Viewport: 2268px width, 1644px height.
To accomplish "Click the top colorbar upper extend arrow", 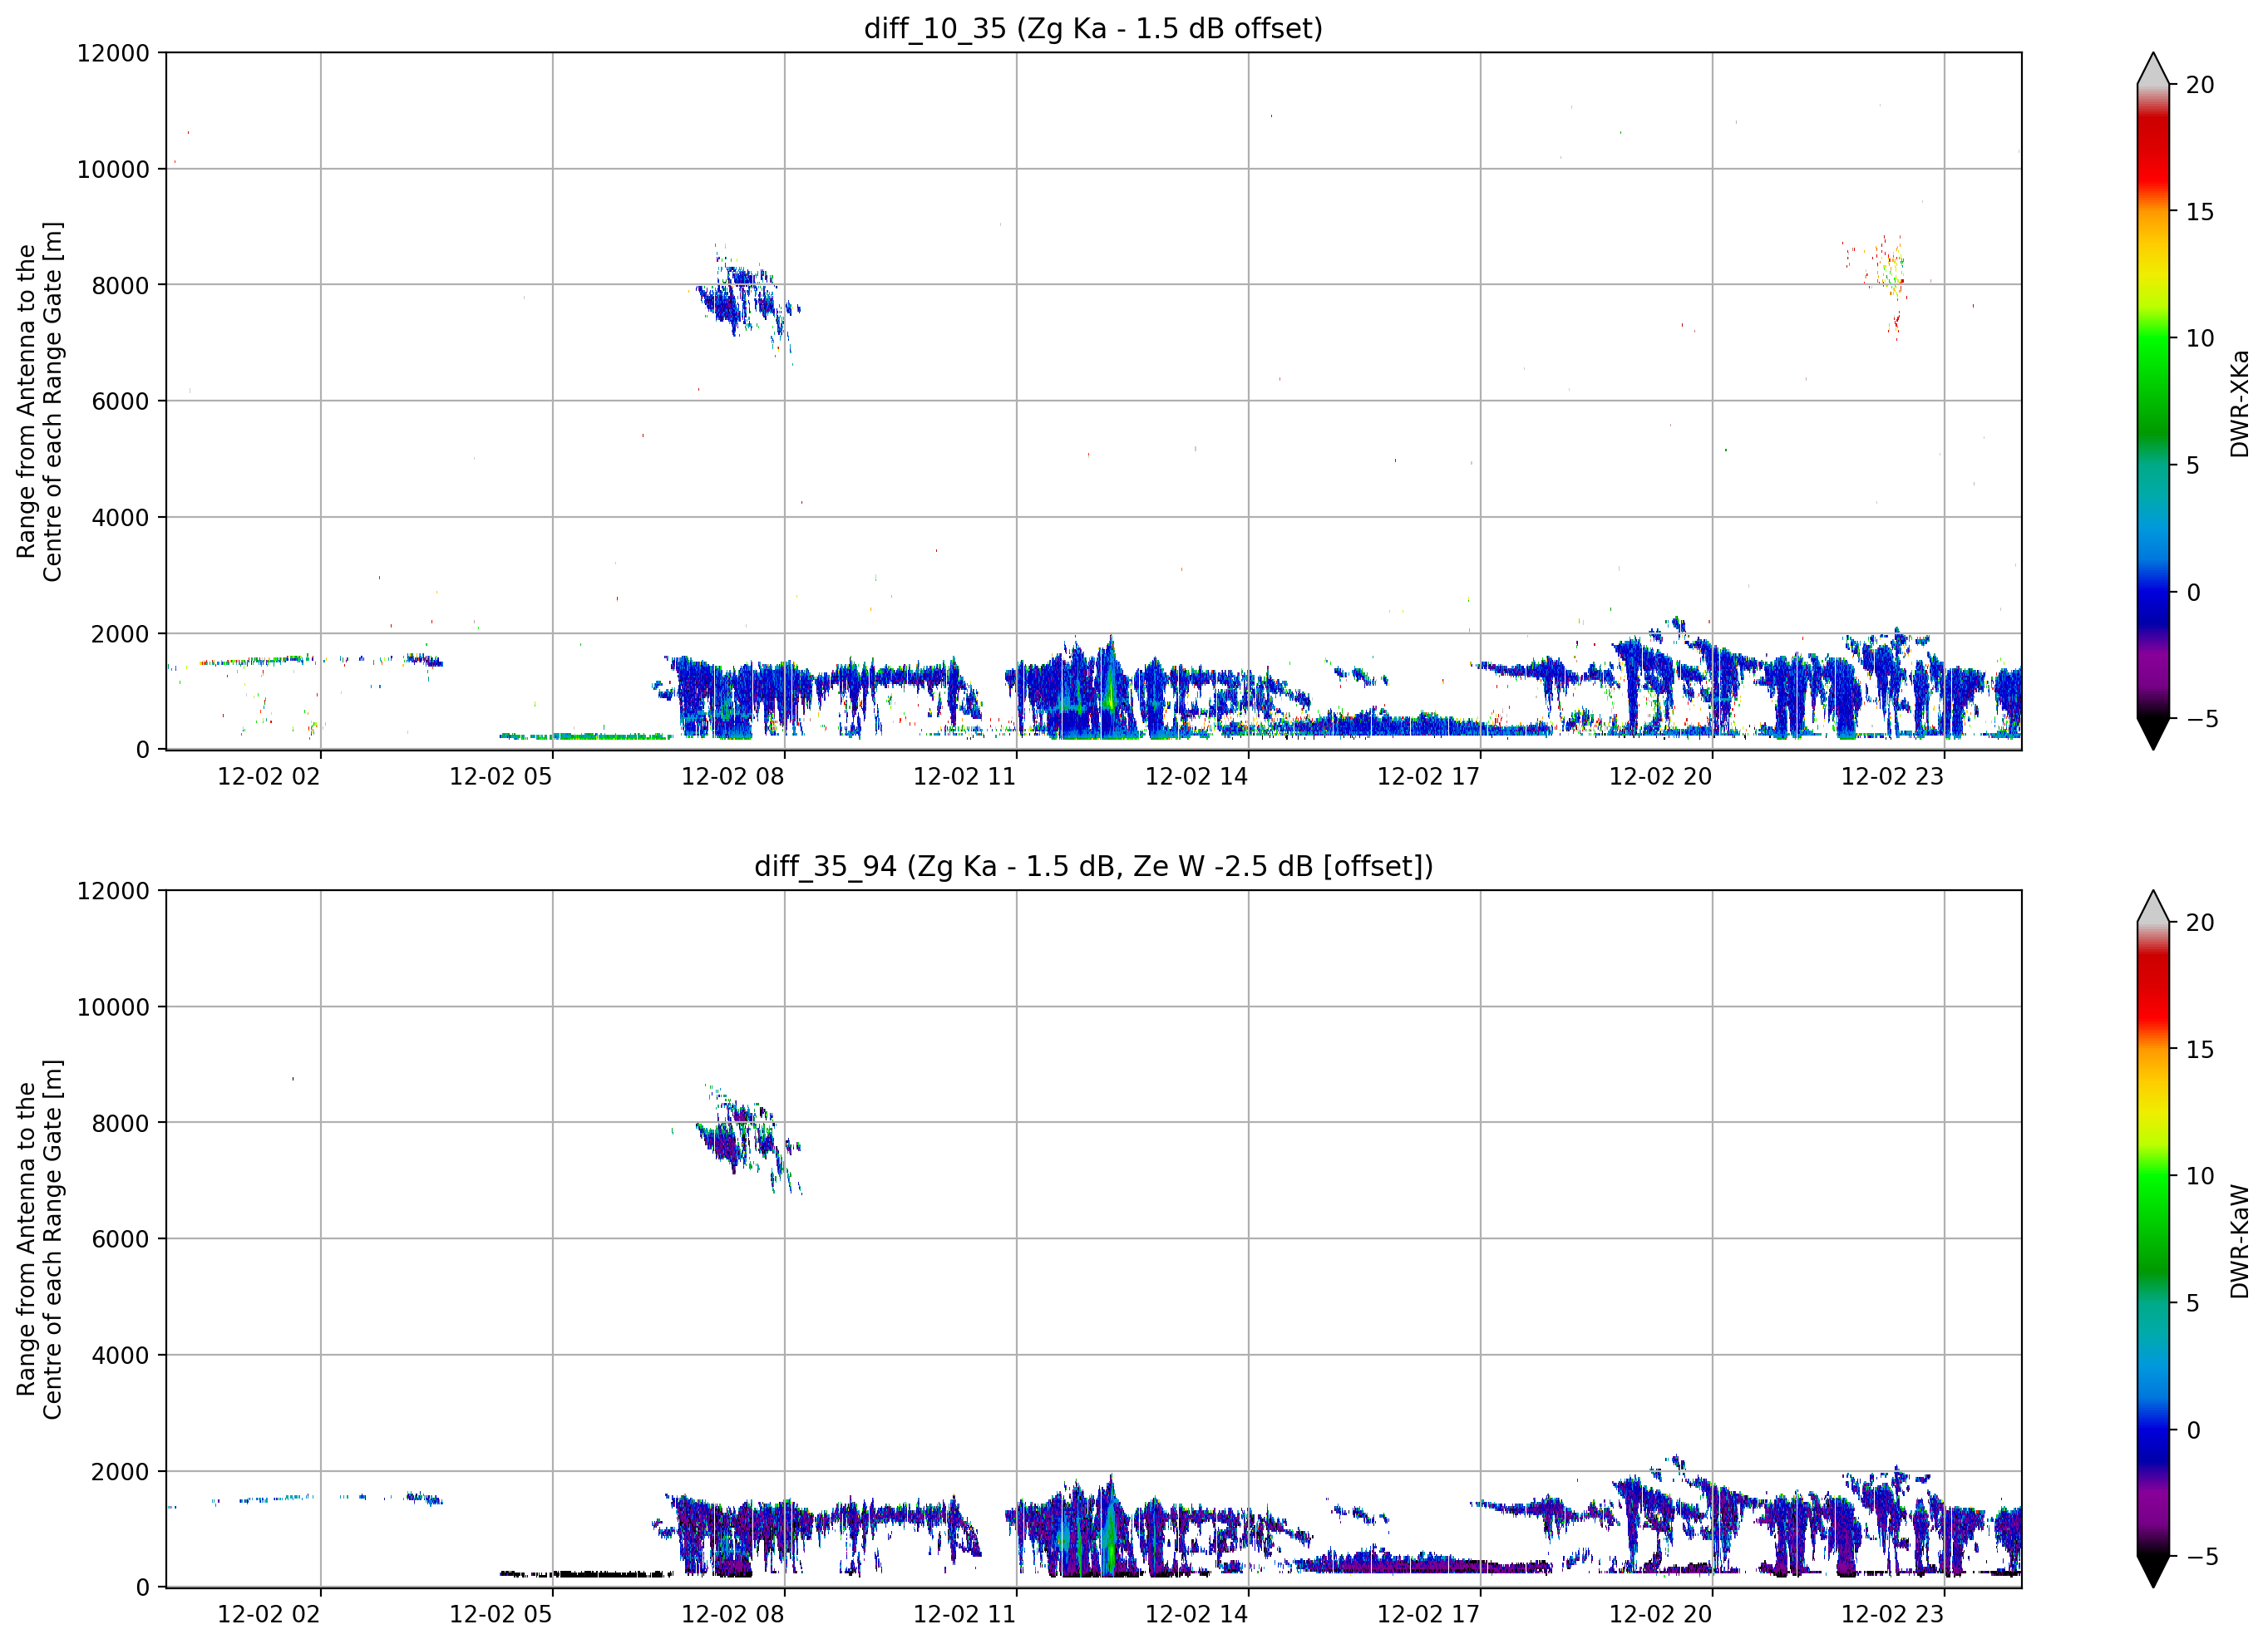I will pyautogui.click(x=2153, y=68).
